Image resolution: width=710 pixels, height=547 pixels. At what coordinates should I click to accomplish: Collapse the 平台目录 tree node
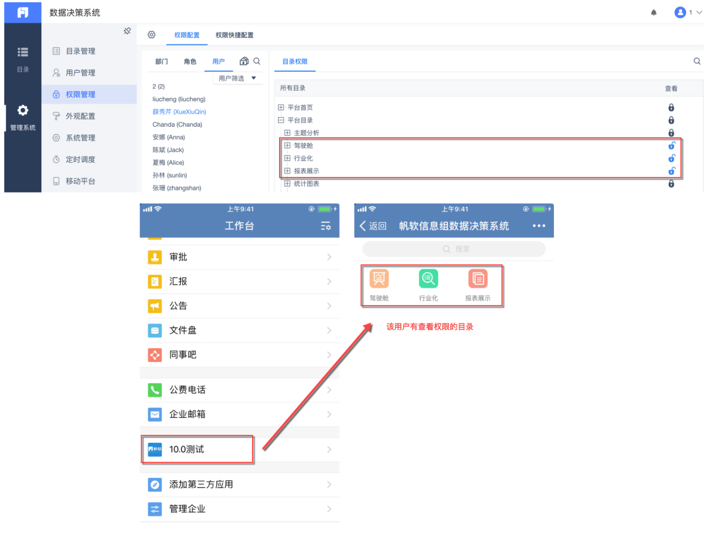click(x=281, y=120)
